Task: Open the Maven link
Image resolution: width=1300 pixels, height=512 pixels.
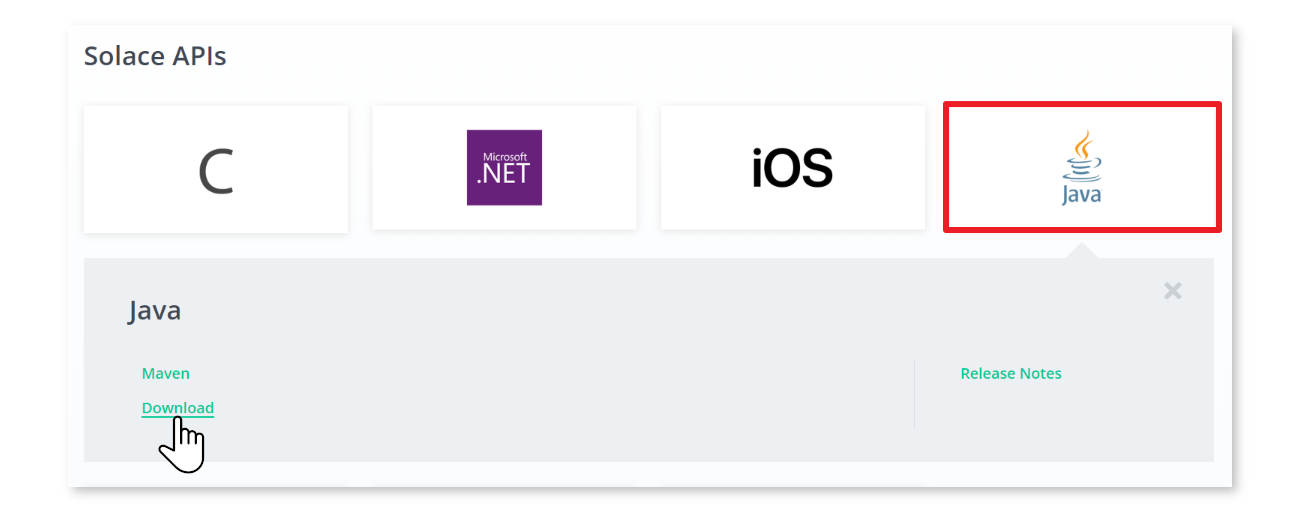Action: (x=166, y=374)
